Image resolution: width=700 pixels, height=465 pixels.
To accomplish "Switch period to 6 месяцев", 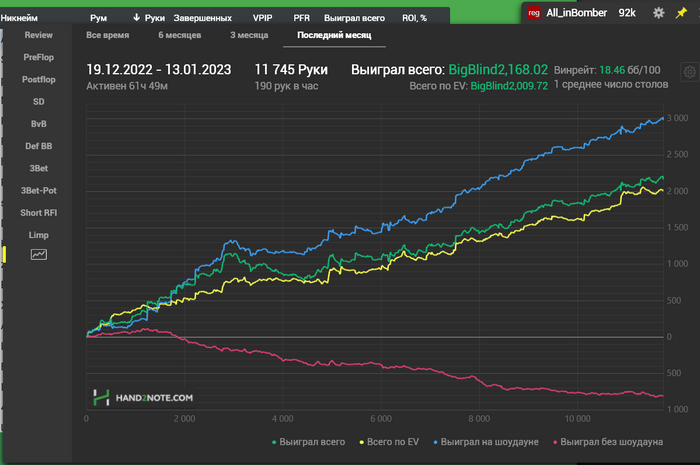I will pyautogui.click(x=179, y=35).
